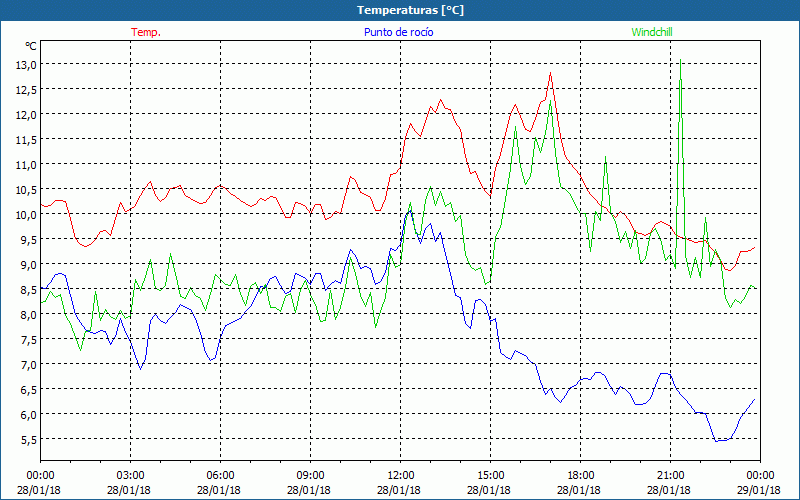Click the 09:00 time axis label
The width and height of the screenshot is (800, 500).
coord(310,476)
